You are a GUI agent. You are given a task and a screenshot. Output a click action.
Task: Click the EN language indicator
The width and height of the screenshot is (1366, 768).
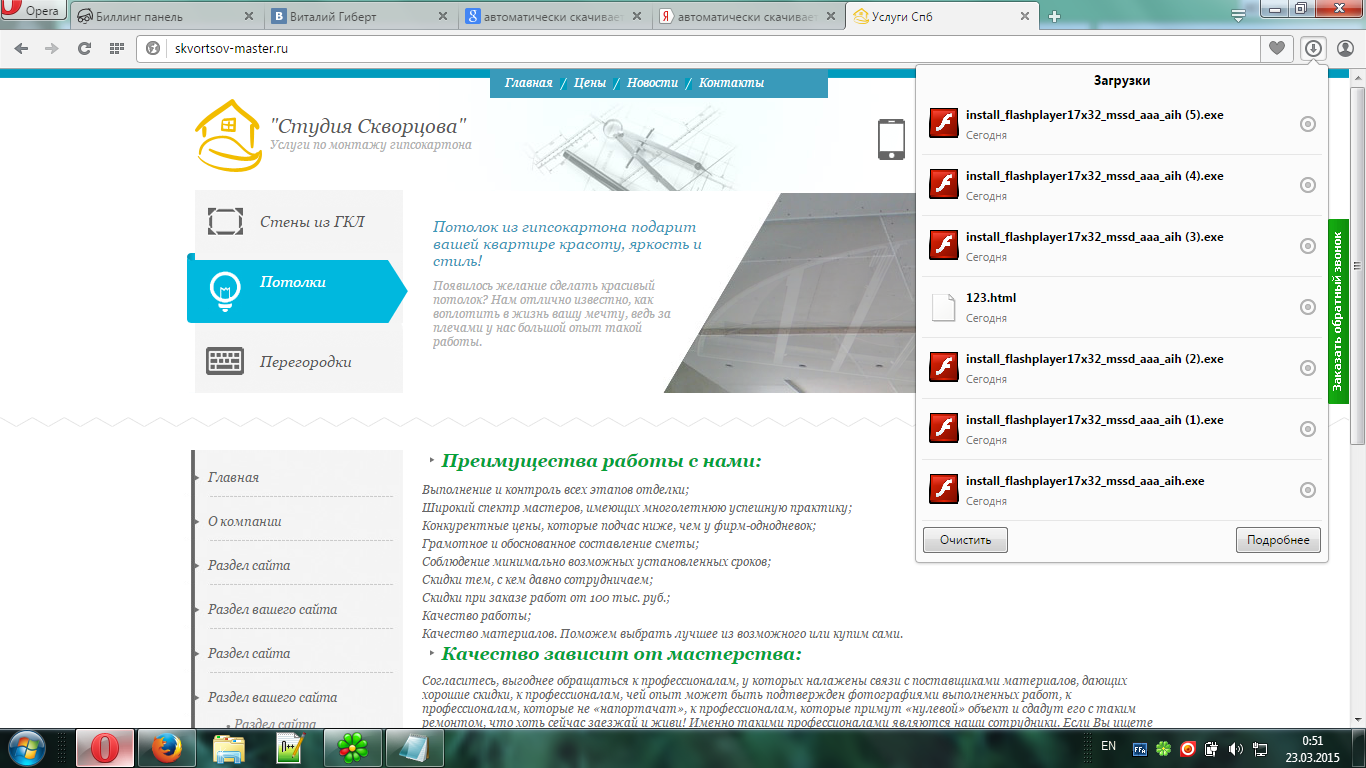pyautogui.click(x=1108, y=746)
